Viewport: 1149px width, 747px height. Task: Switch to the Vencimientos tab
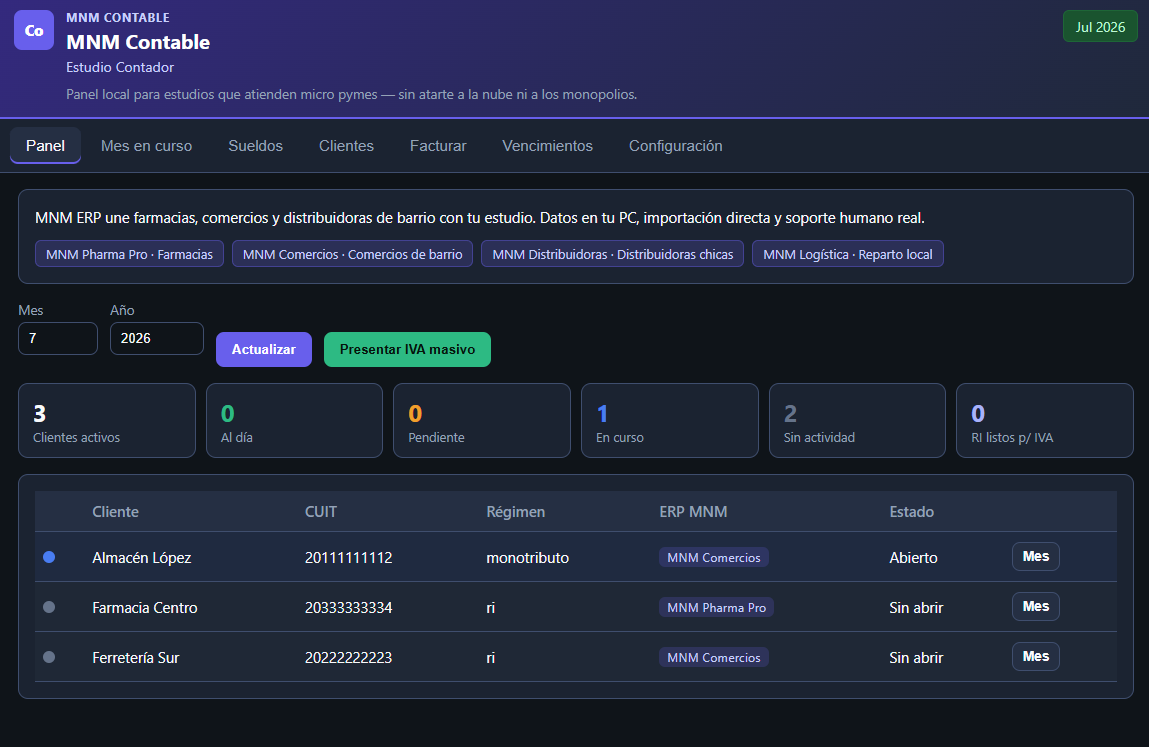pos(547,146)
